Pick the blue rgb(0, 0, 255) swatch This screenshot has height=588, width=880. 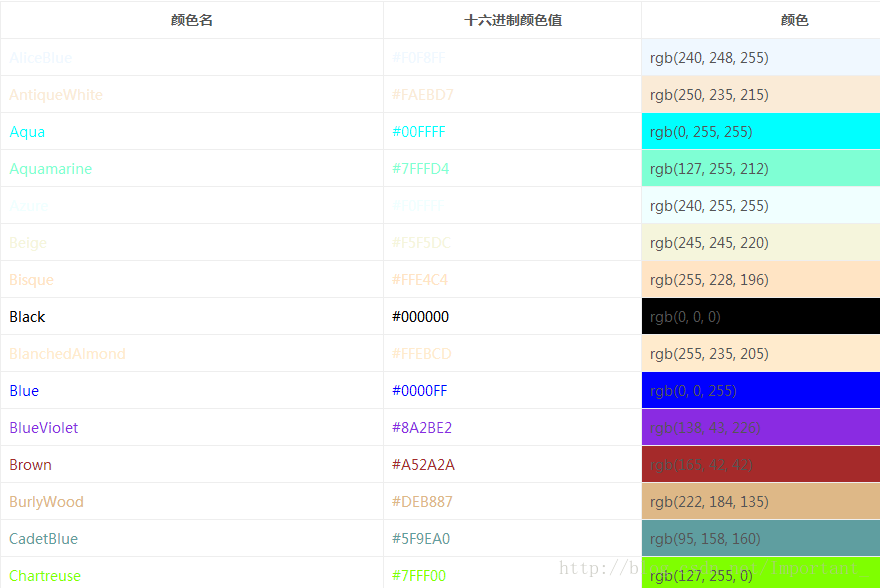click(760, 391)
